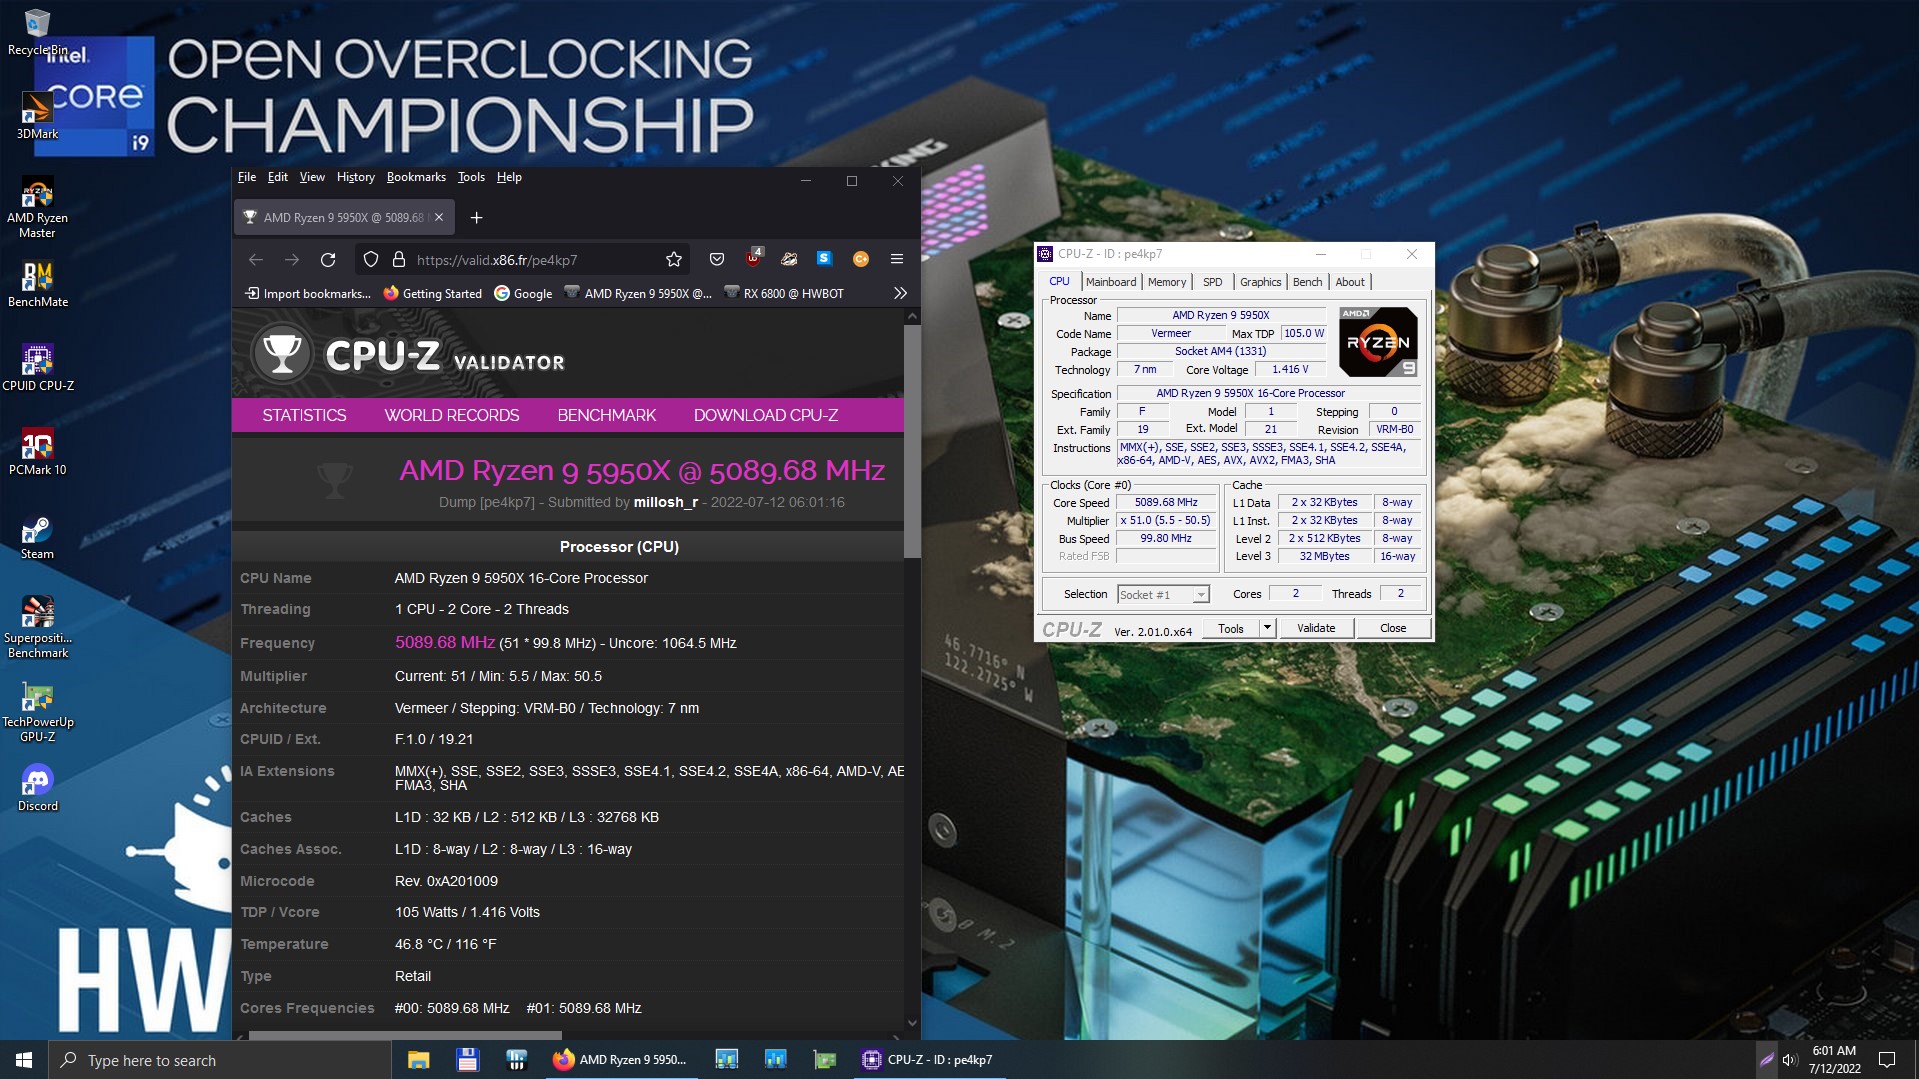
Task: Open the notification center icon
Action: 1887,1060
